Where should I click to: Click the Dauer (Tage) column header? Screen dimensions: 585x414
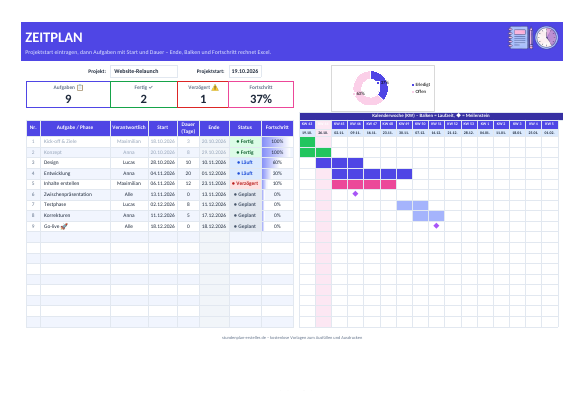click(188, 128)
